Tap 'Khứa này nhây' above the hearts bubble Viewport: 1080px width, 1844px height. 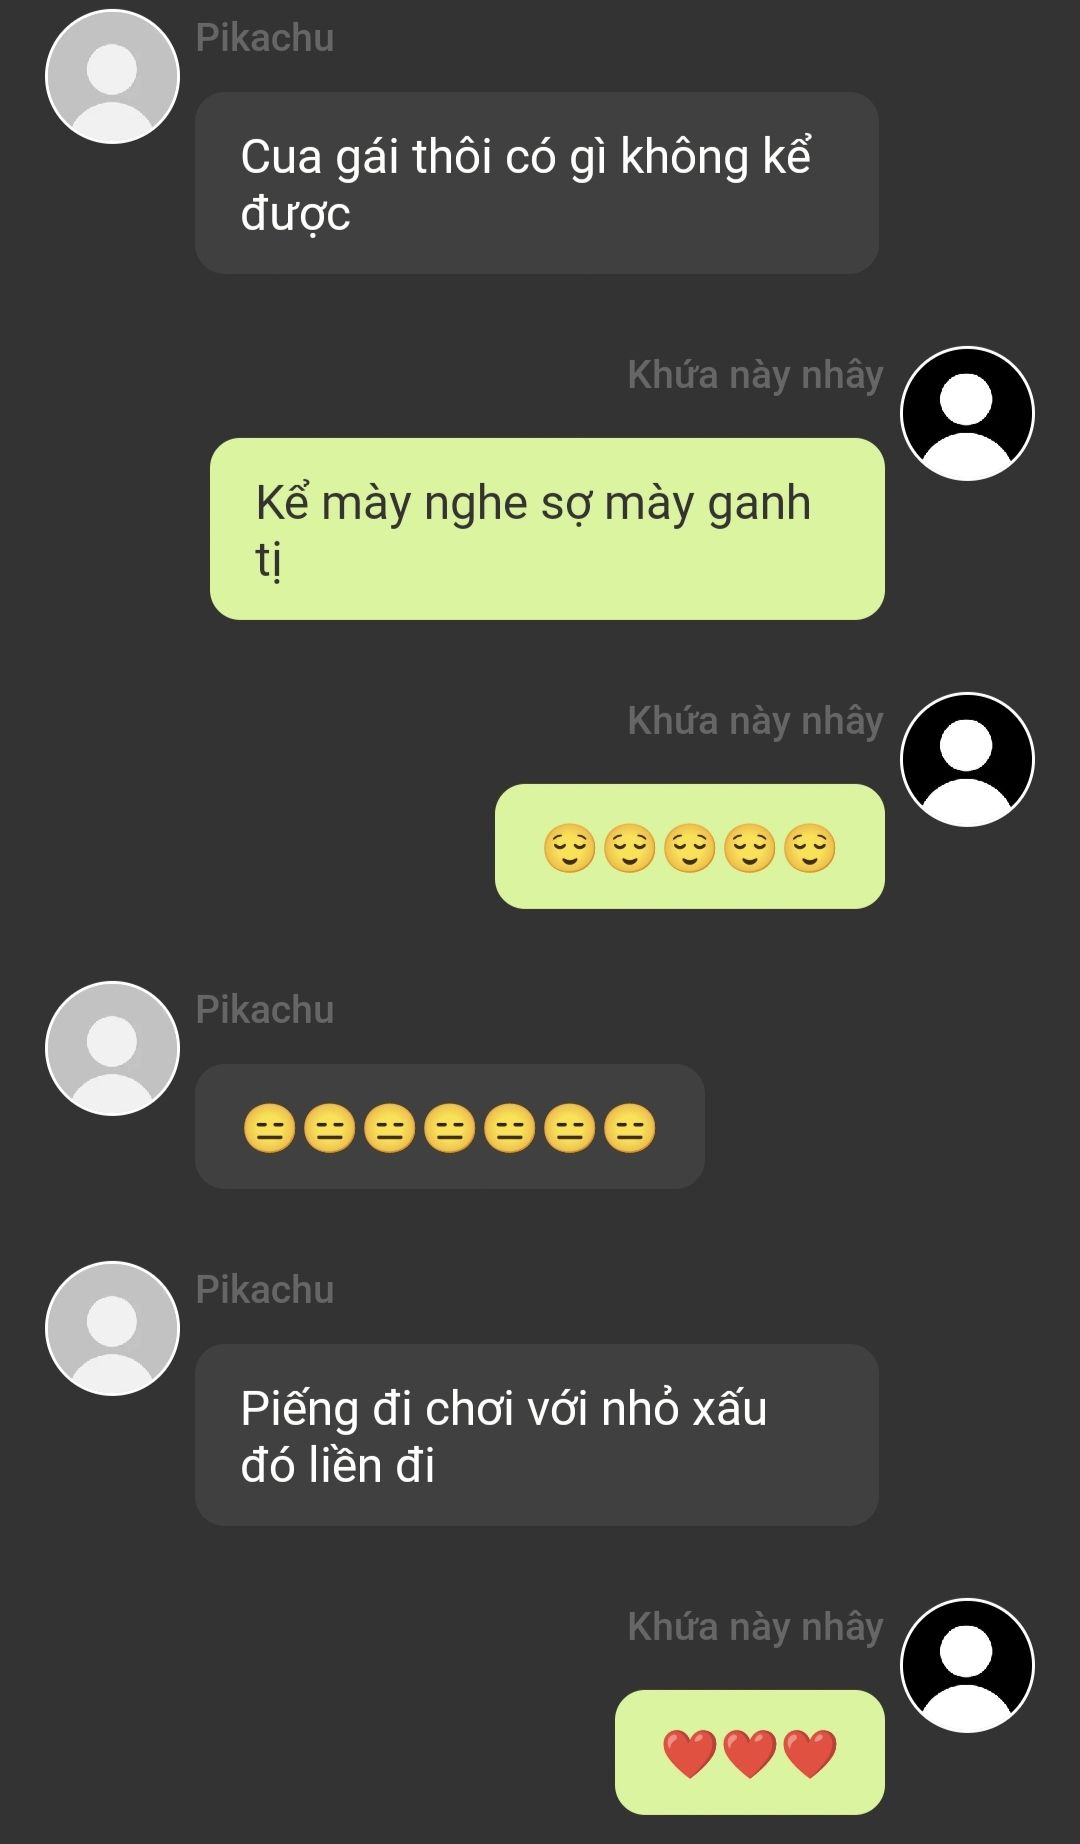coord(756,1627)
